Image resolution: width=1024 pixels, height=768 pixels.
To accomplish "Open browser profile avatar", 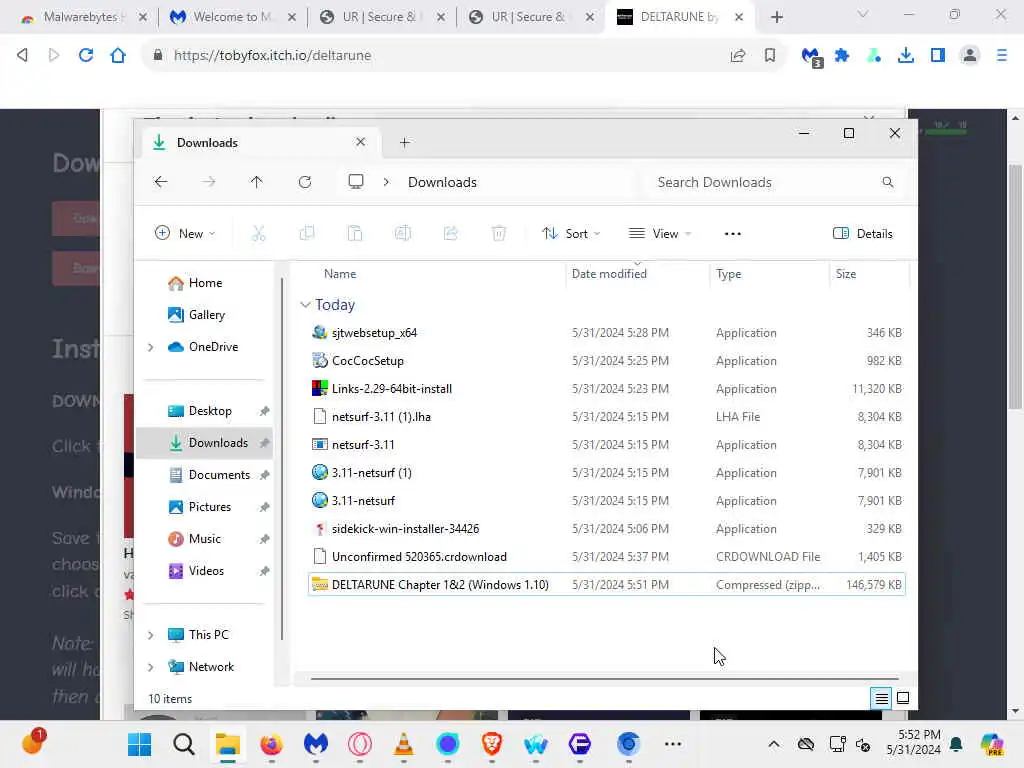I will [x=970, y=56].
